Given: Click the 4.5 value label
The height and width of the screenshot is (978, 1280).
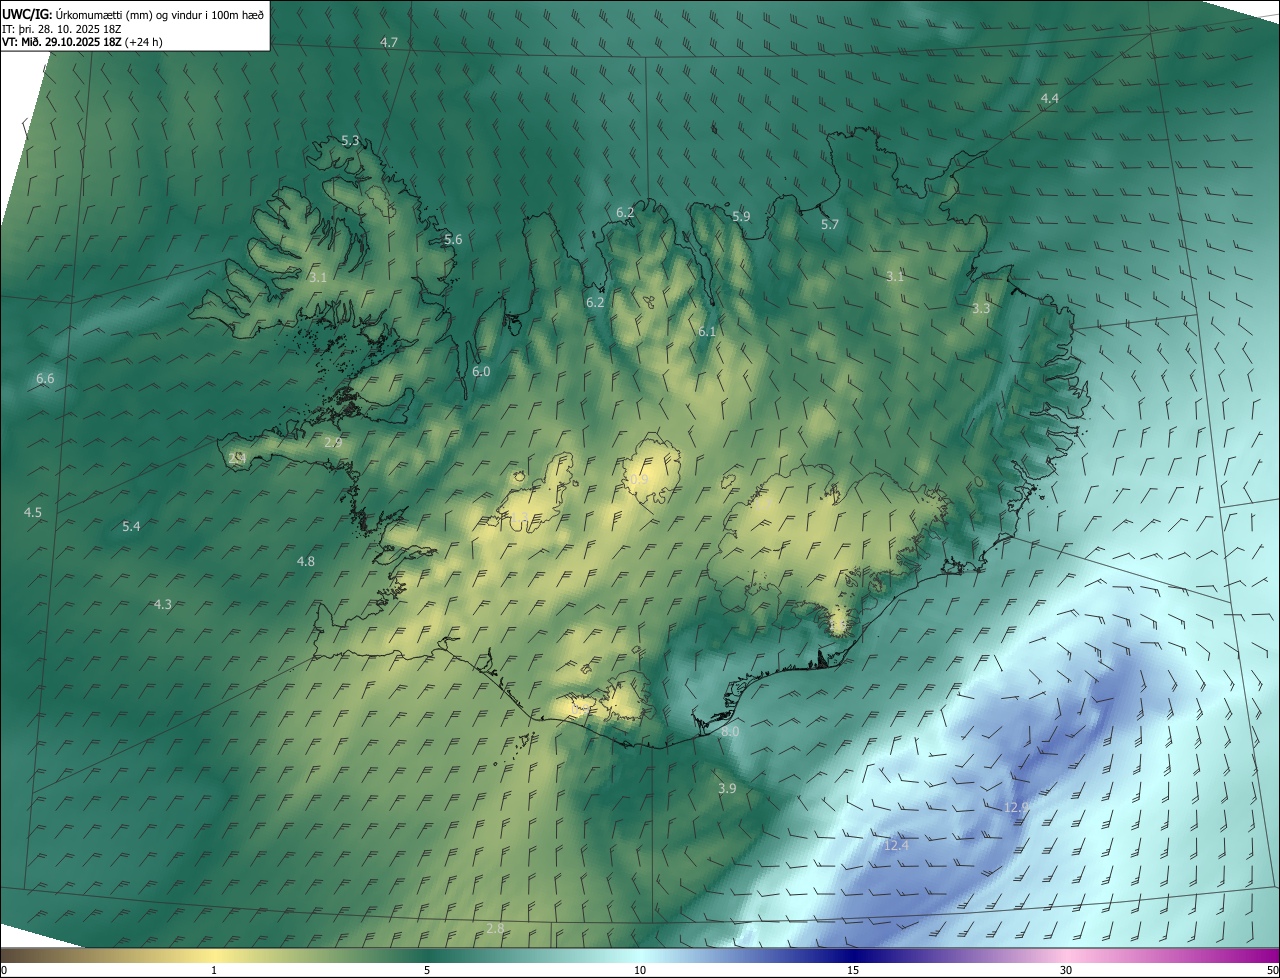Looking at the screenshot, I should click(x=33, y=512).
